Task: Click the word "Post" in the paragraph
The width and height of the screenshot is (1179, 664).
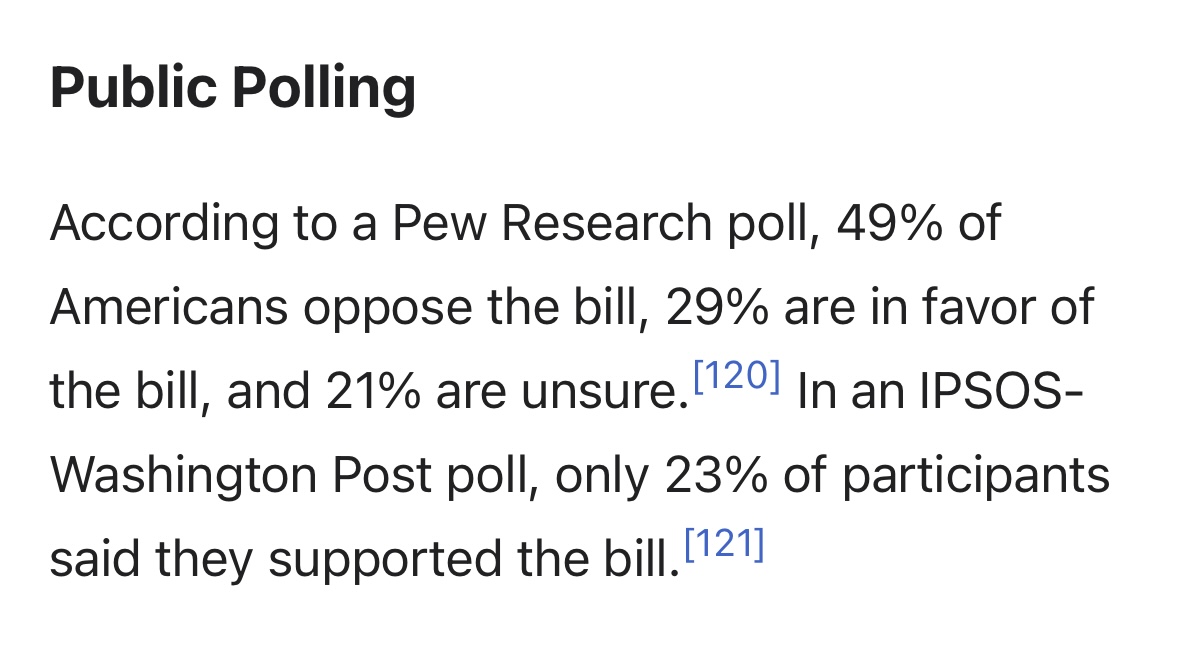Action: [x=382, y=475]
